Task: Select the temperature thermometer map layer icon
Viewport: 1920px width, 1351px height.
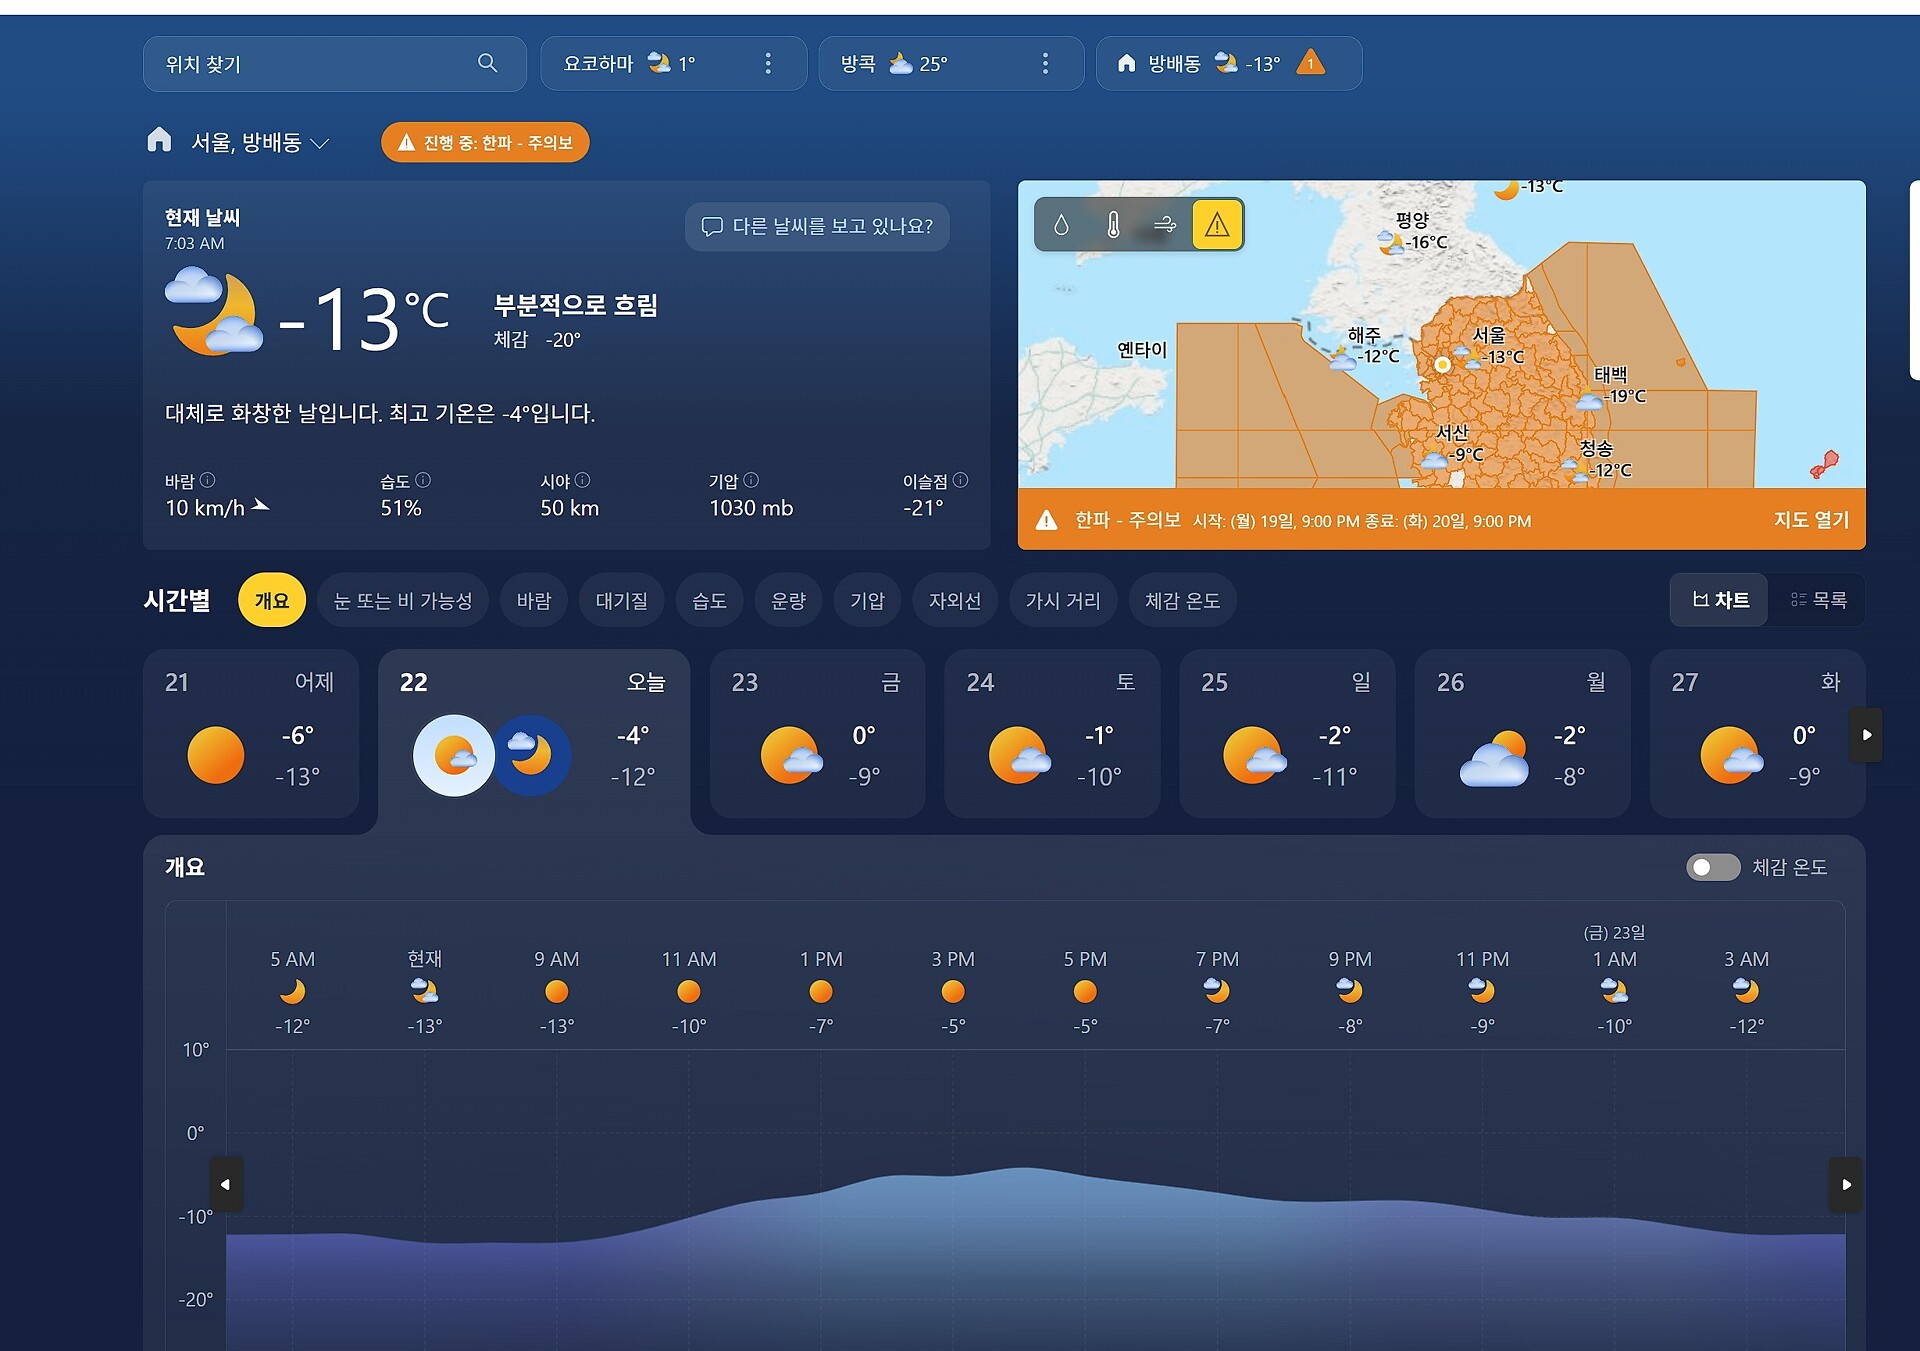Action: coord(1113,225)
